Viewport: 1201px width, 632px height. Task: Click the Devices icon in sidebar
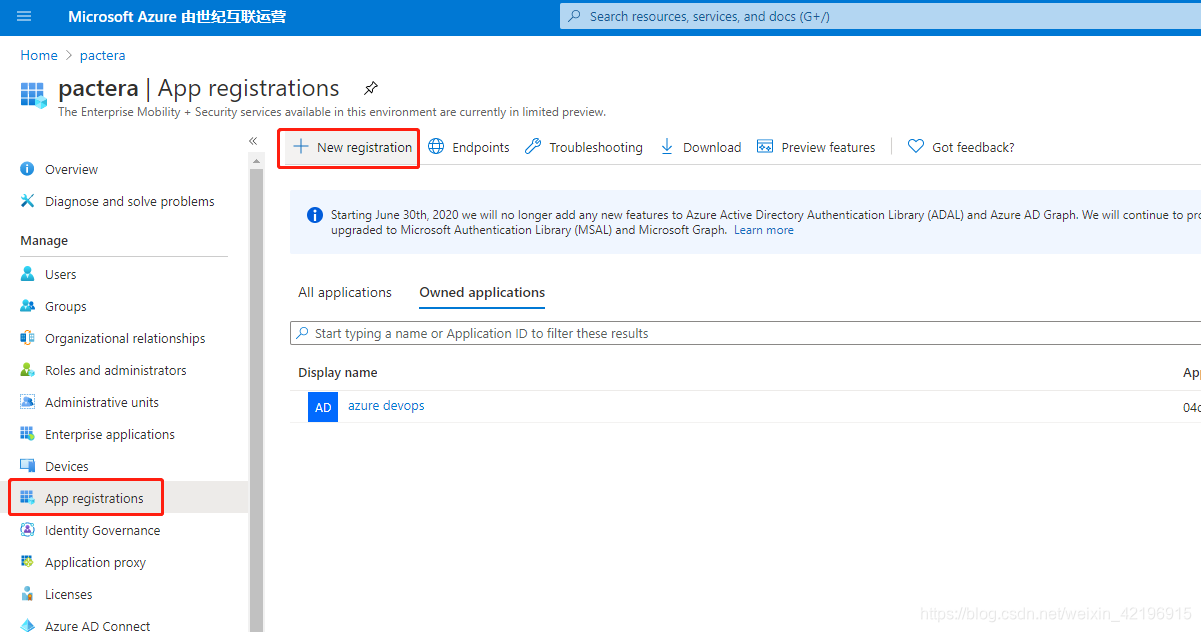[28, 466]
